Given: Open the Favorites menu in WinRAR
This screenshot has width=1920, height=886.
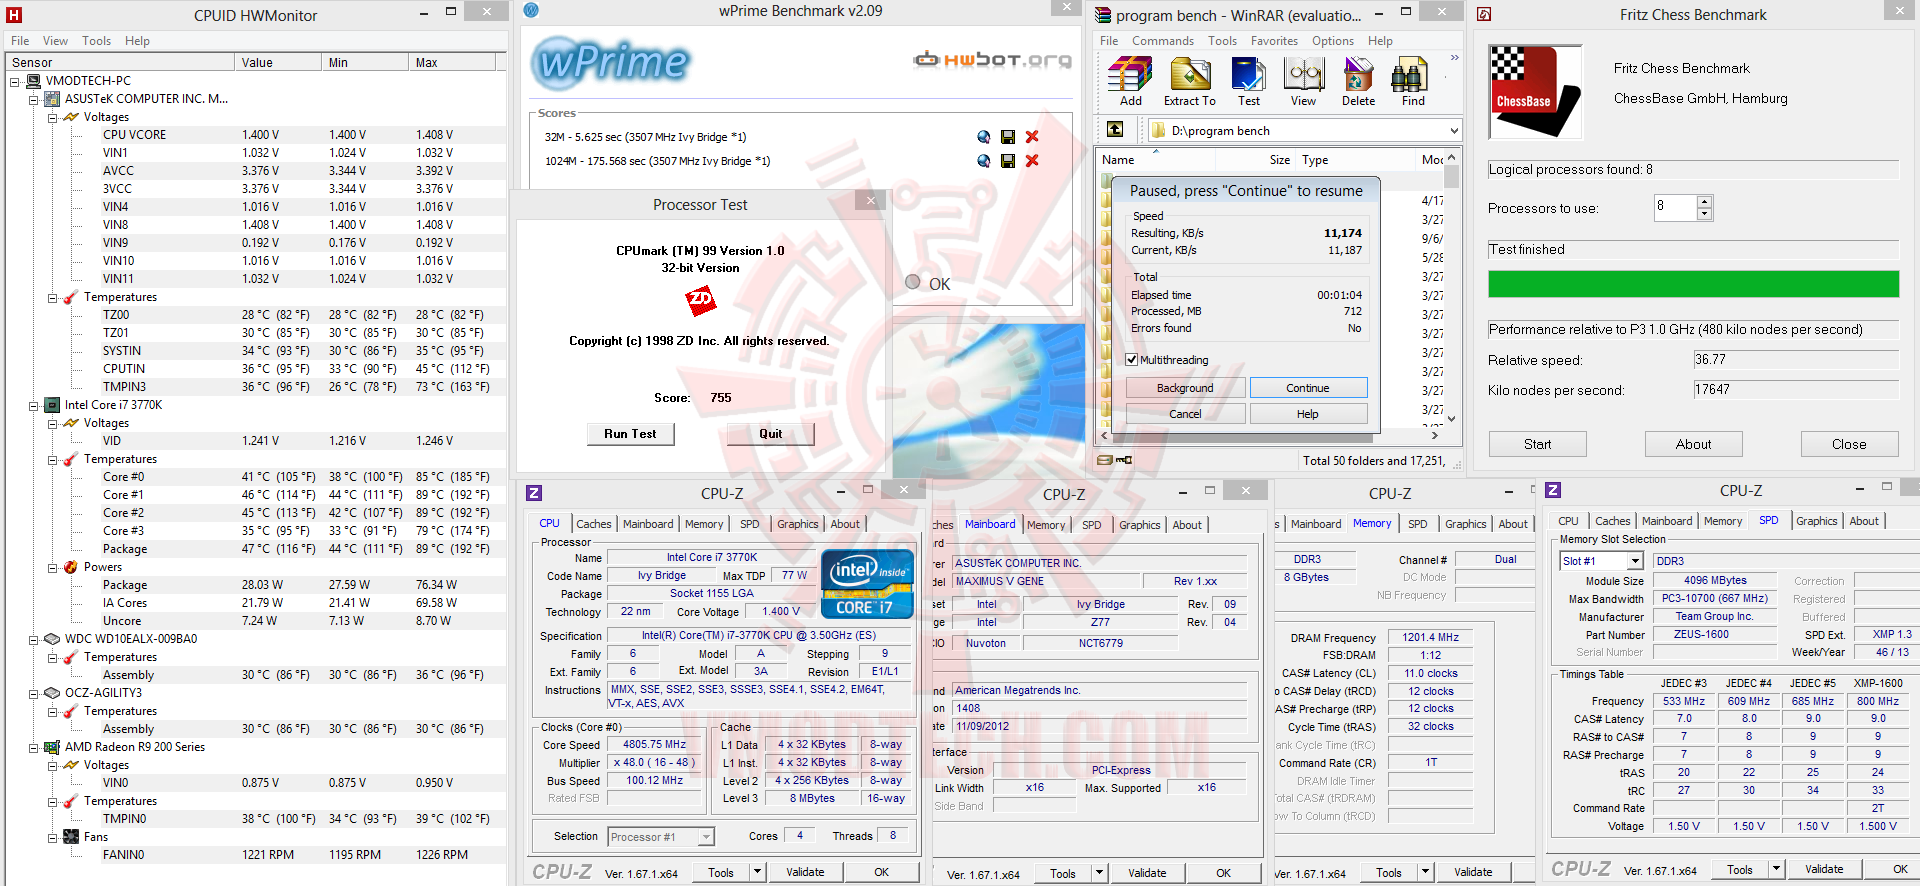Looking at the screenshot, I should pyautogui.click(x=1274, y=41).
